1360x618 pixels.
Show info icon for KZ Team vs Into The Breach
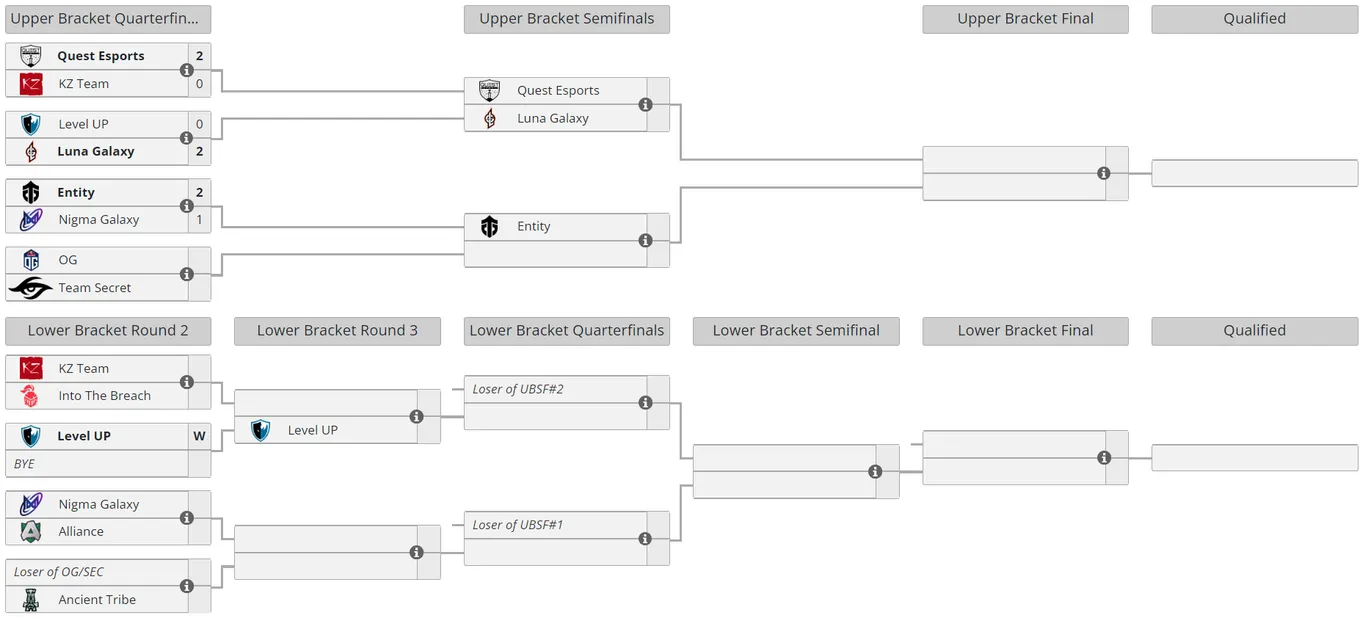pos(186,382)
